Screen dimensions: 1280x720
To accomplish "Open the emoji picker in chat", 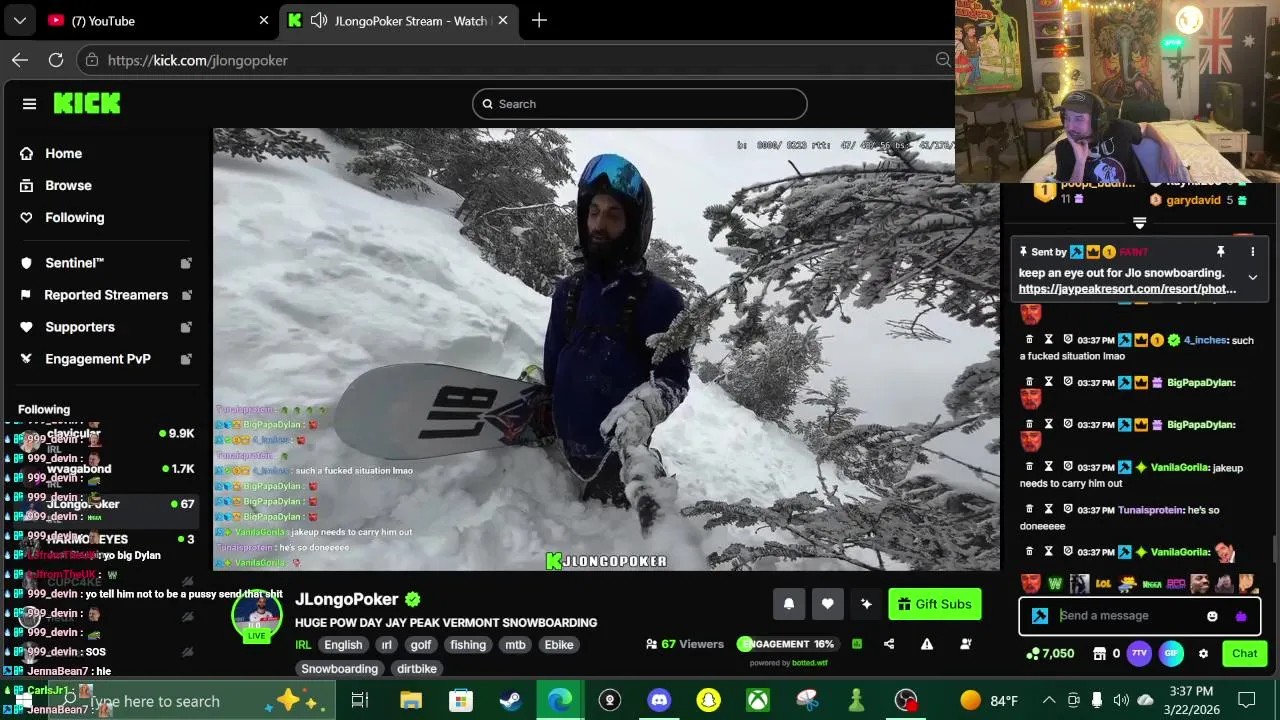I will pyautogui.click(x=1212, y=616).
